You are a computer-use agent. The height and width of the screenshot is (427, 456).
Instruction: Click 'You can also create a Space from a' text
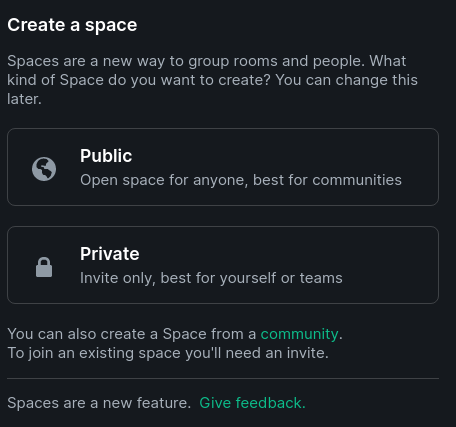(x=132, y=334)
